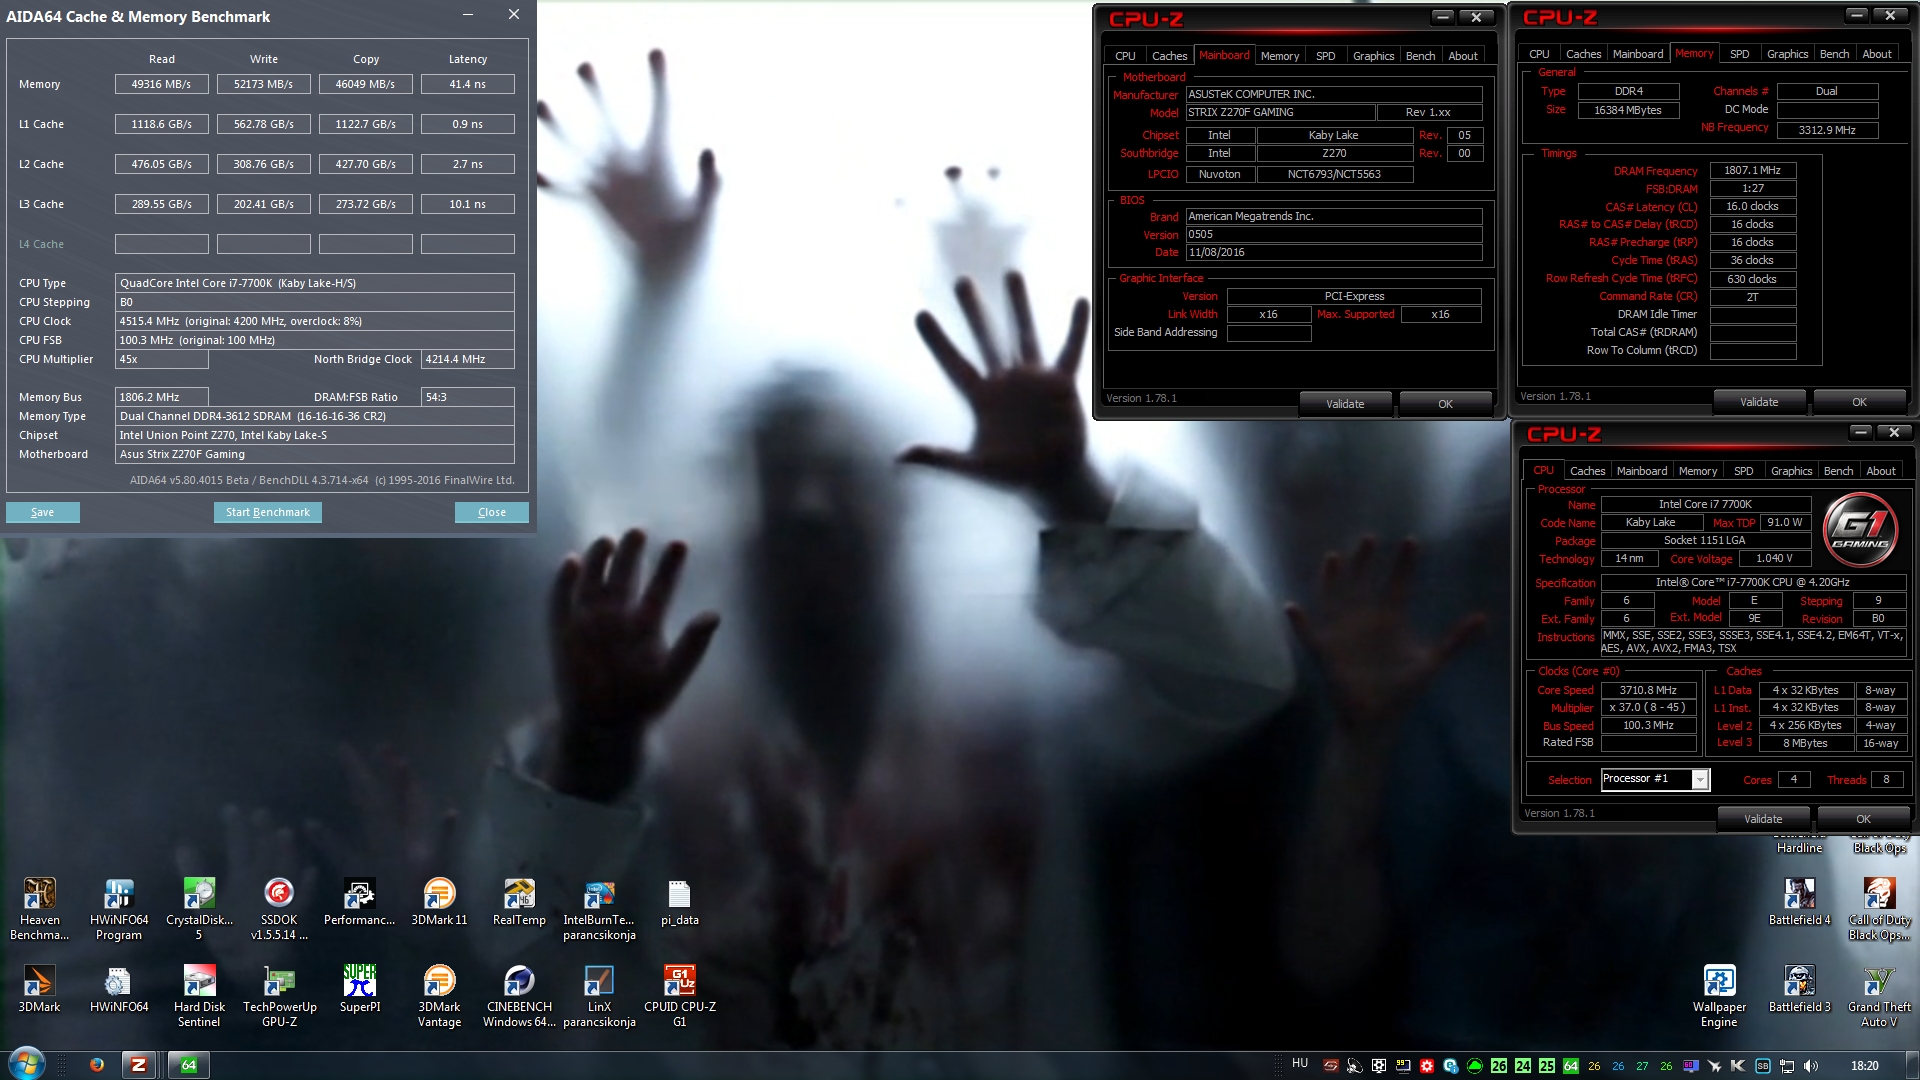Click Save in the AIDA64 benchmark window
This screenshot has height=1080, width=1920.
43,512
